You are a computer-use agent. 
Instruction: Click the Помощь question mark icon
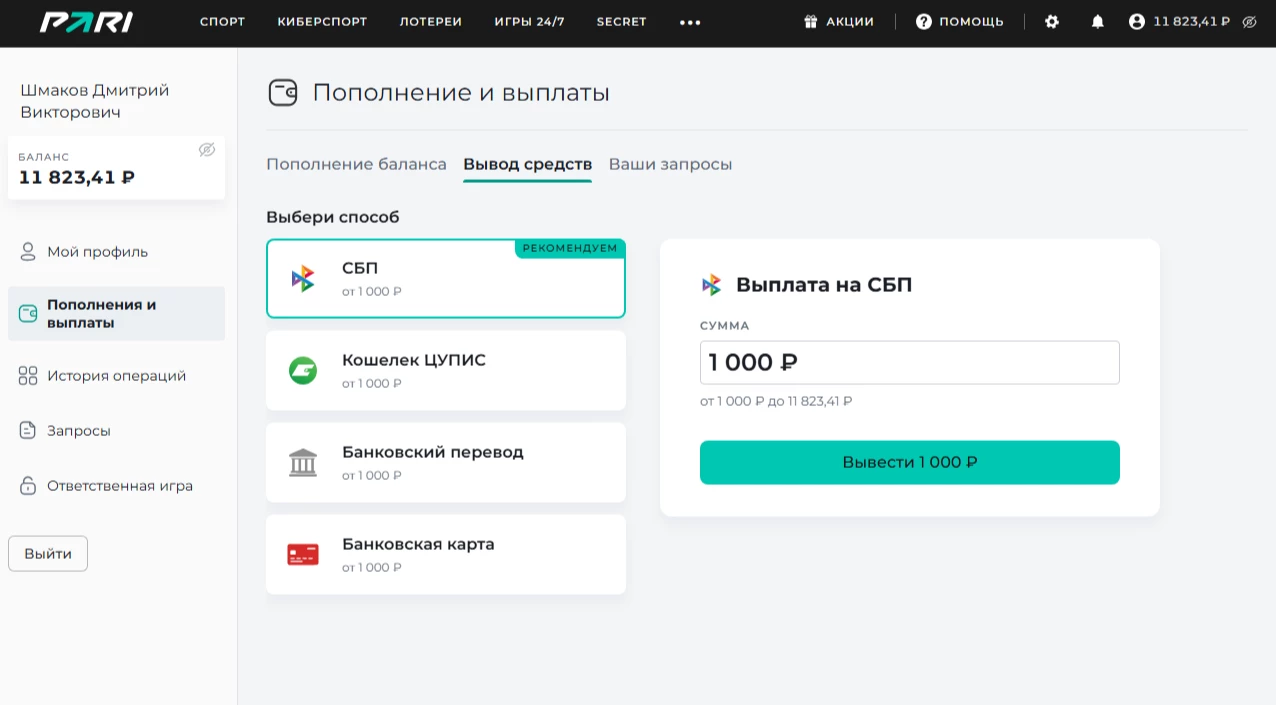point(924,22)
